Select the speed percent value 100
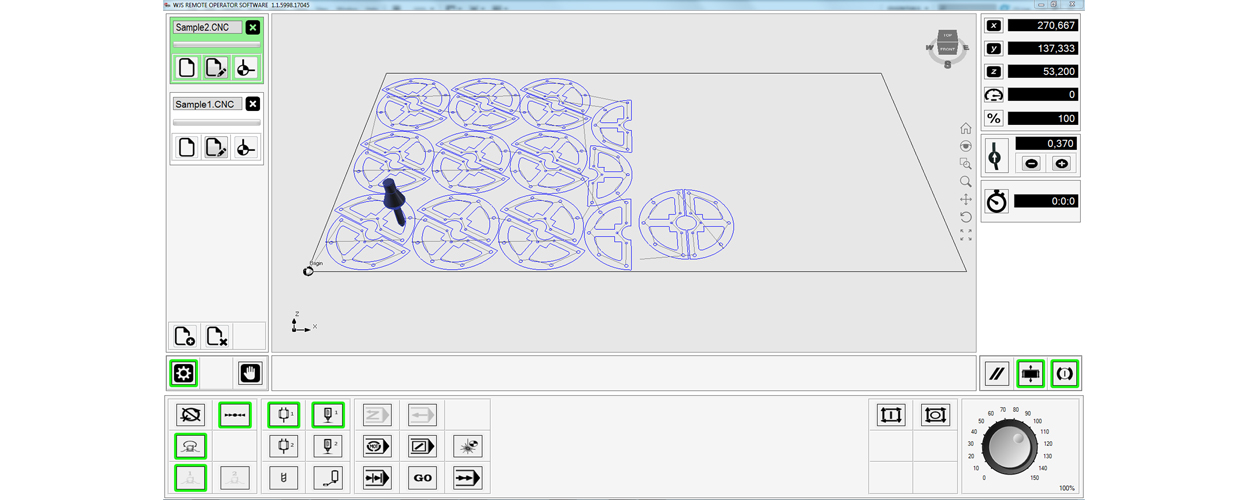1248x500 pixels. (x=1042, y=118)
